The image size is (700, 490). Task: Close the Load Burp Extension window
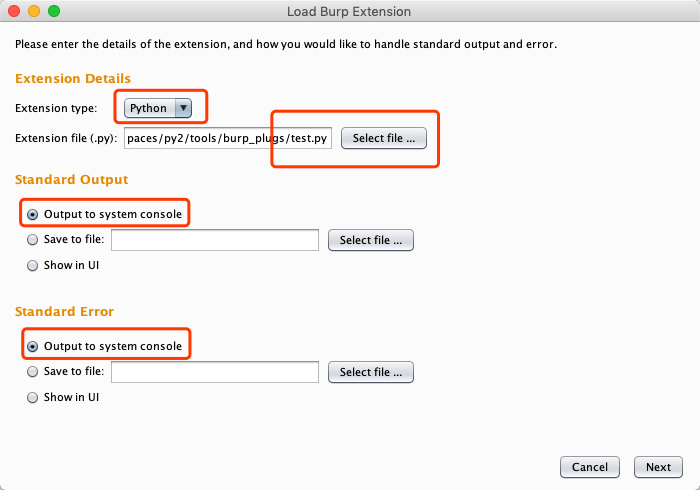[14, 11]
